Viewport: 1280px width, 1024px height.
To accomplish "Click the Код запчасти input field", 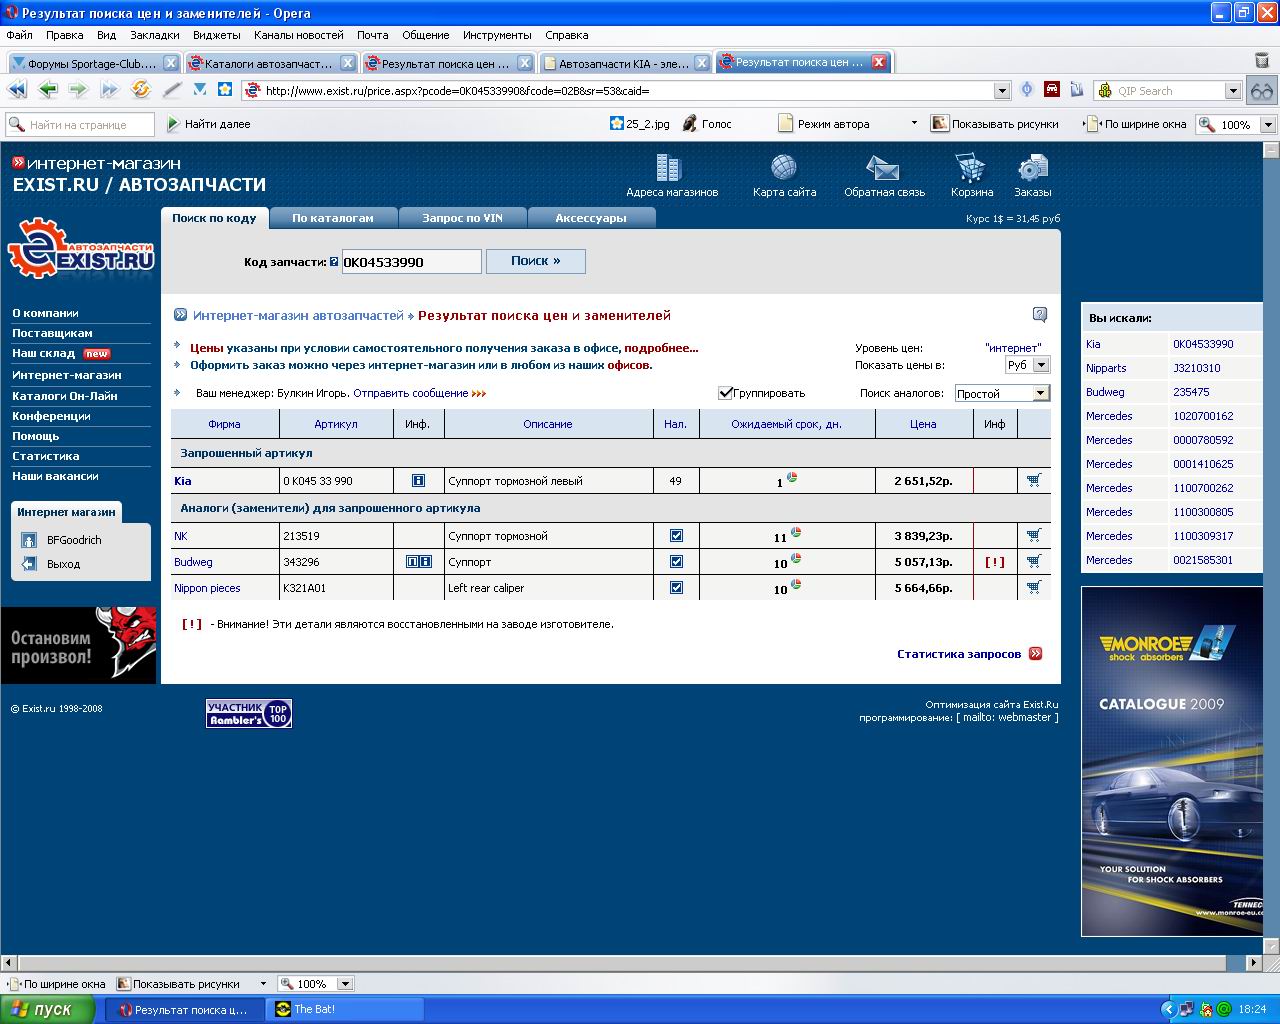I will (x=411, y=262).
